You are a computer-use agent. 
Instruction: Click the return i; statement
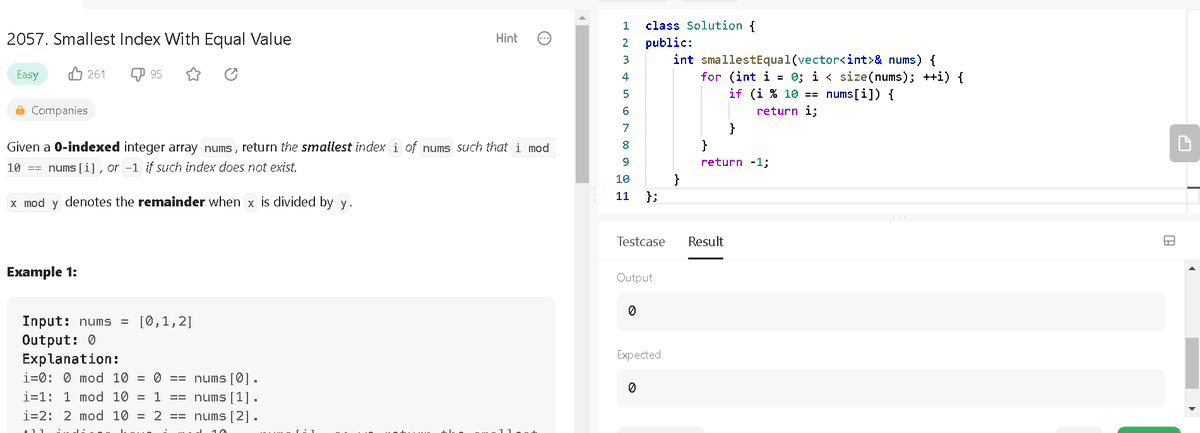click(788, 111)
